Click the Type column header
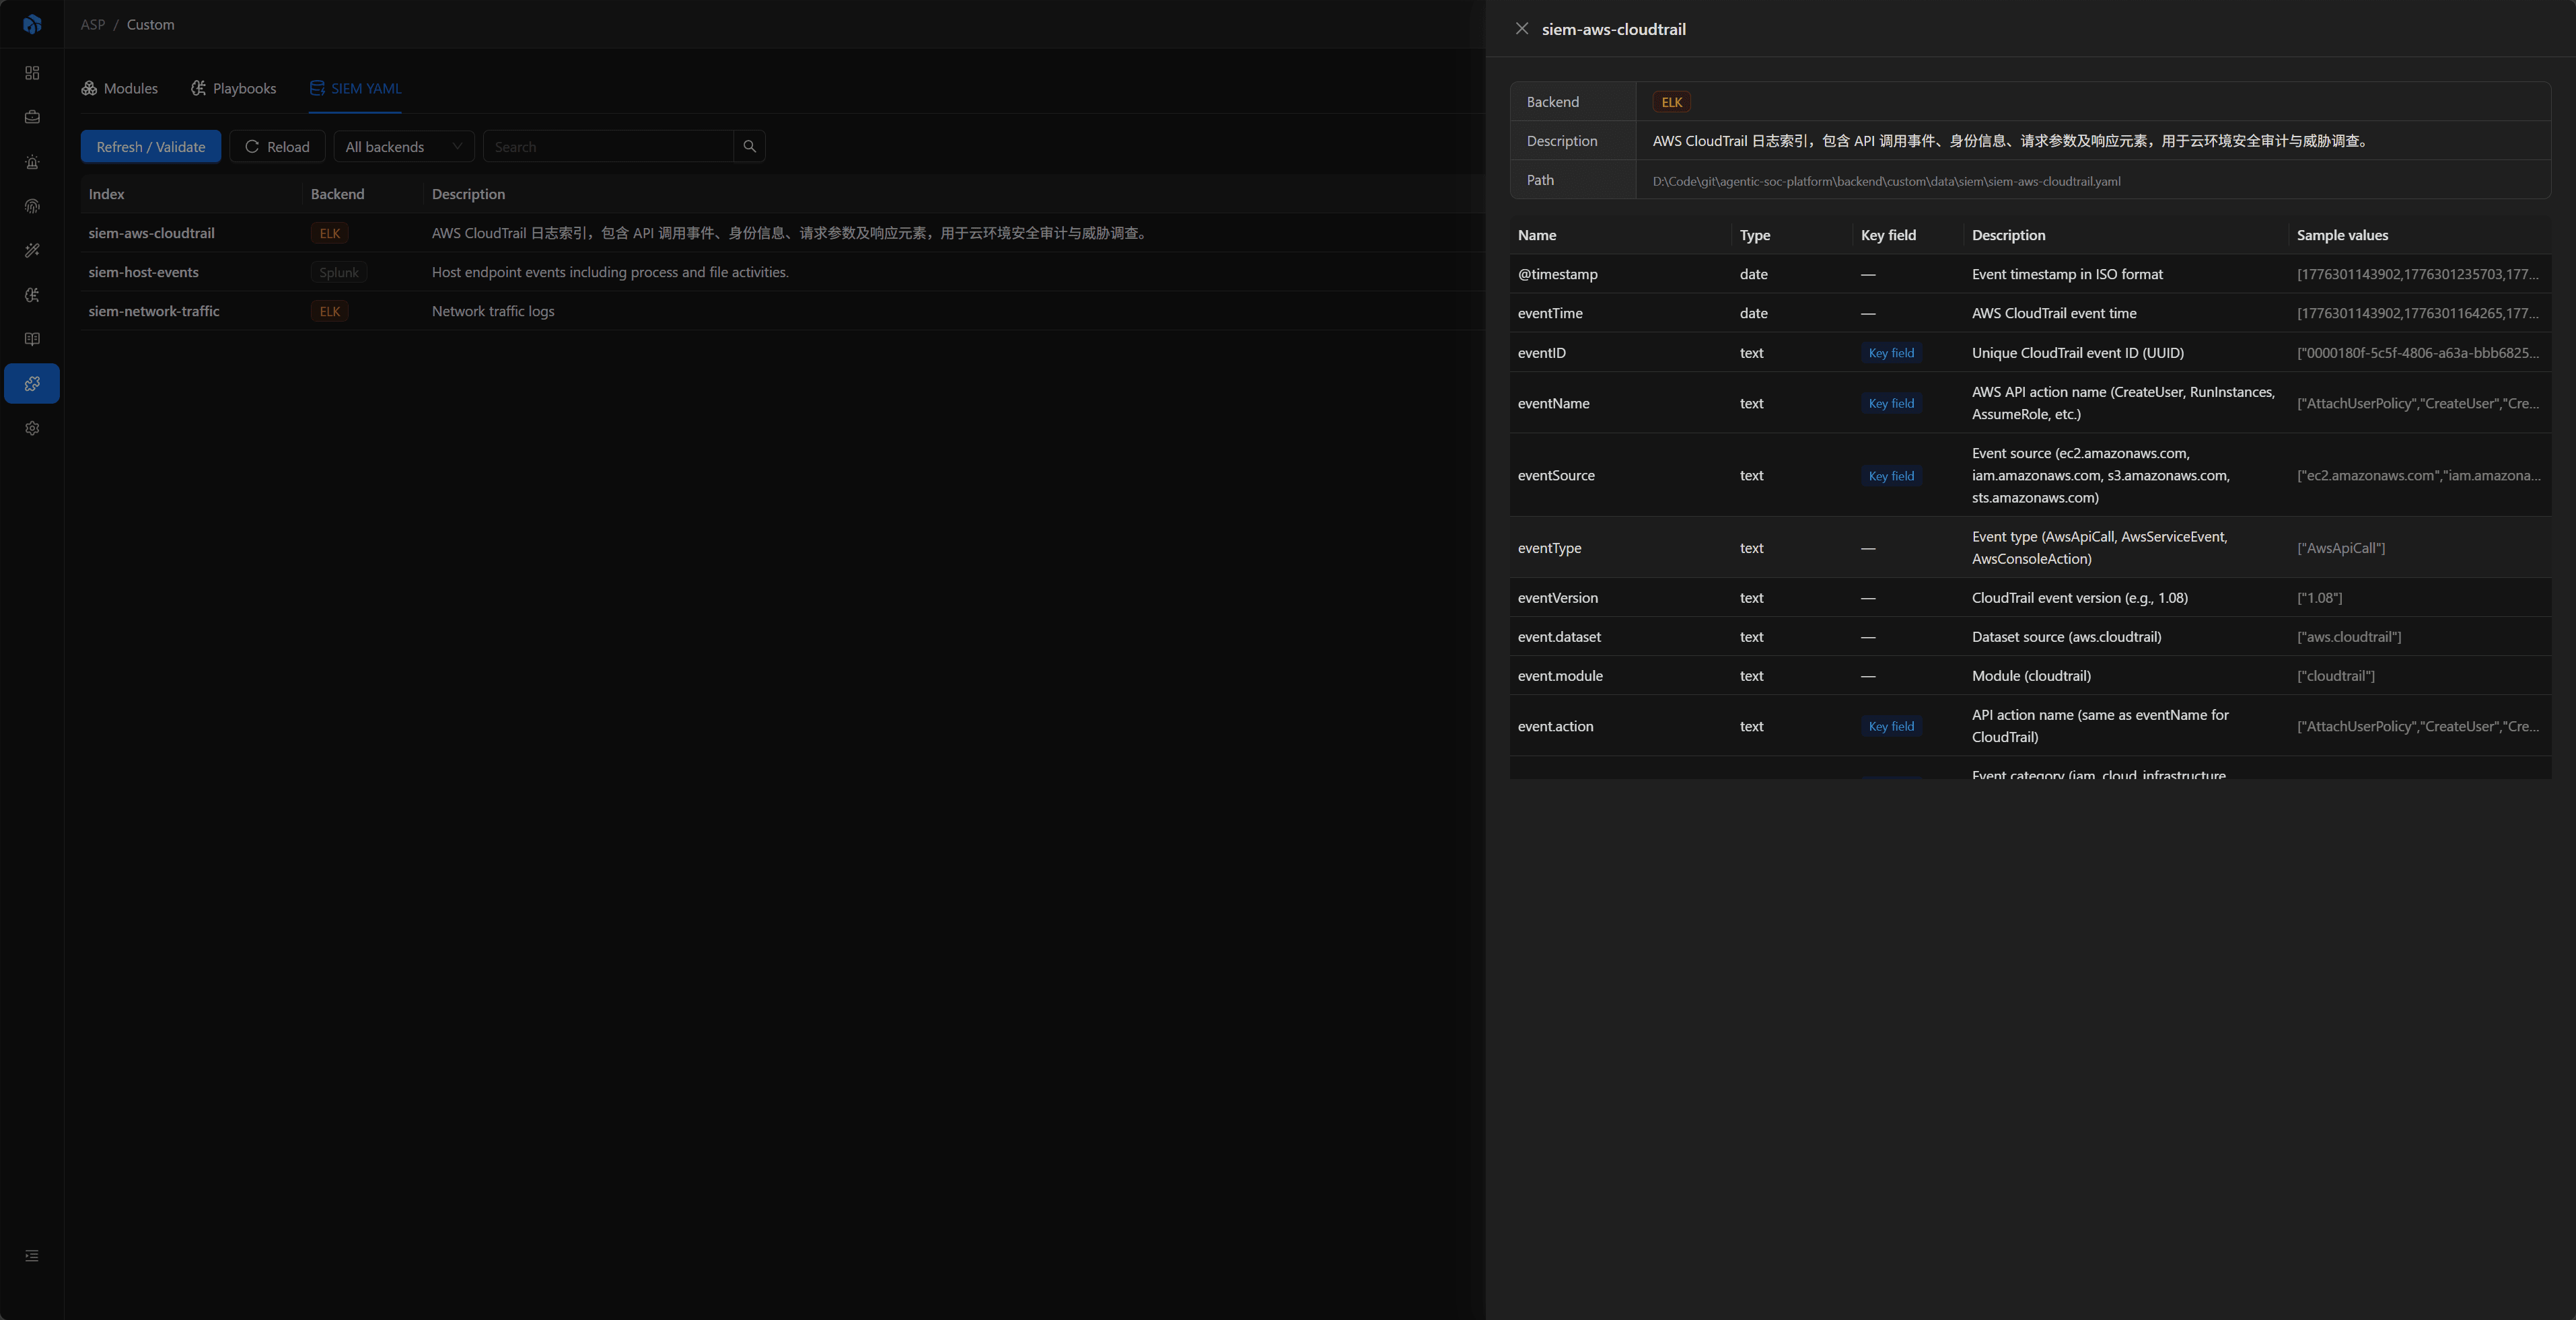Viewport: 2576px width, 1320px height. pyautogui.click(x=1755, y=235)
